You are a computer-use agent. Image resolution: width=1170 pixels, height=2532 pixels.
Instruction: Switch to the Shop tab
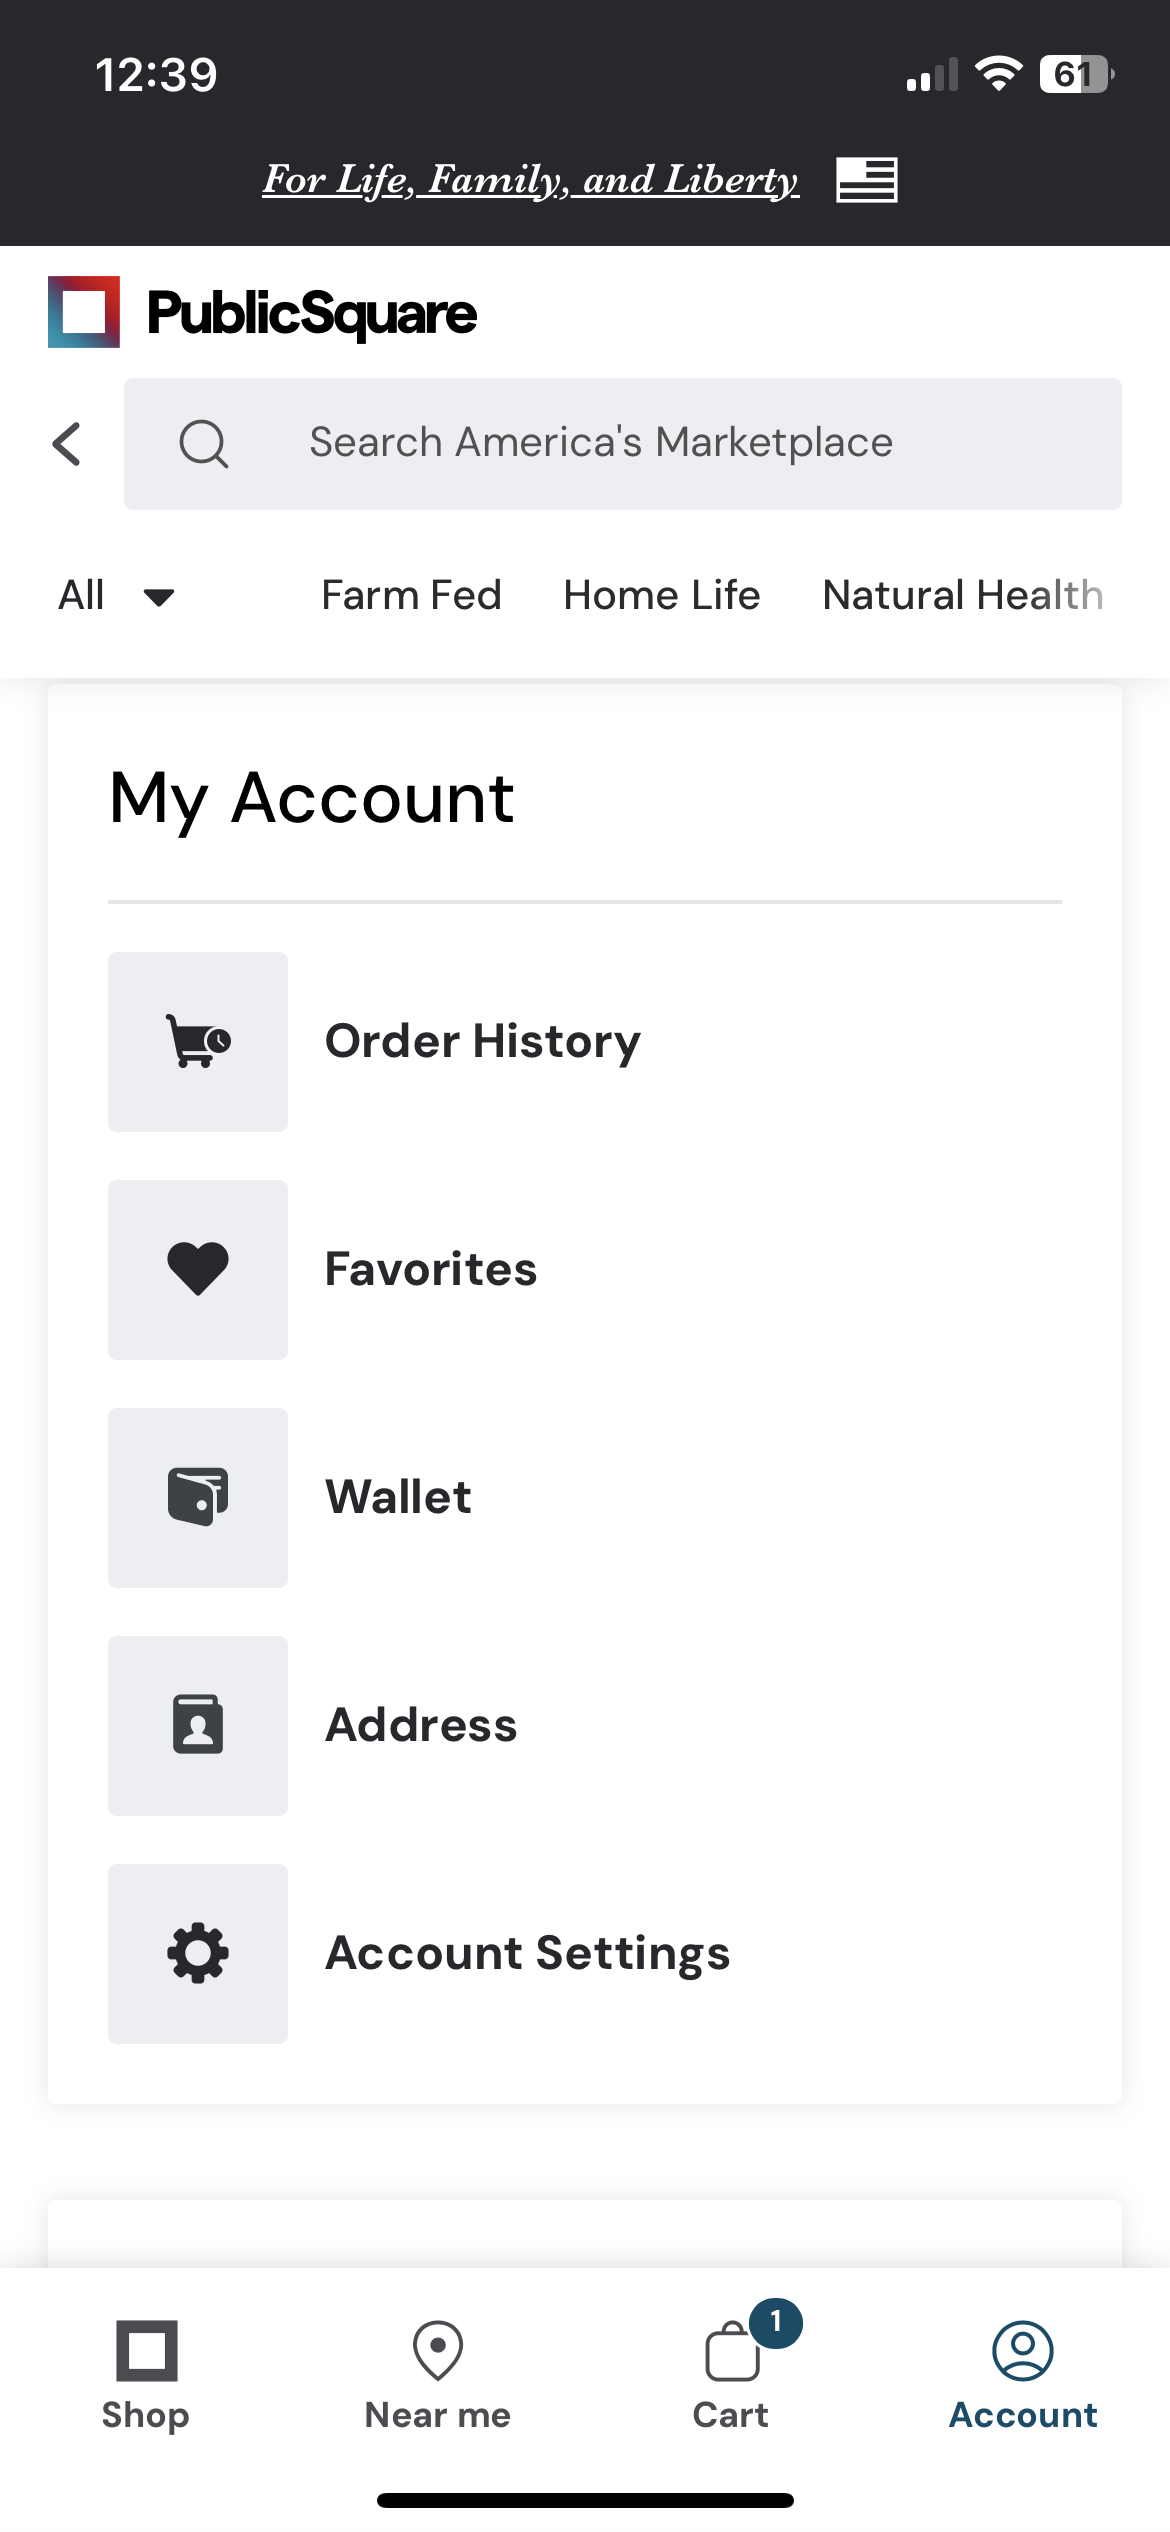(146, 2375)
